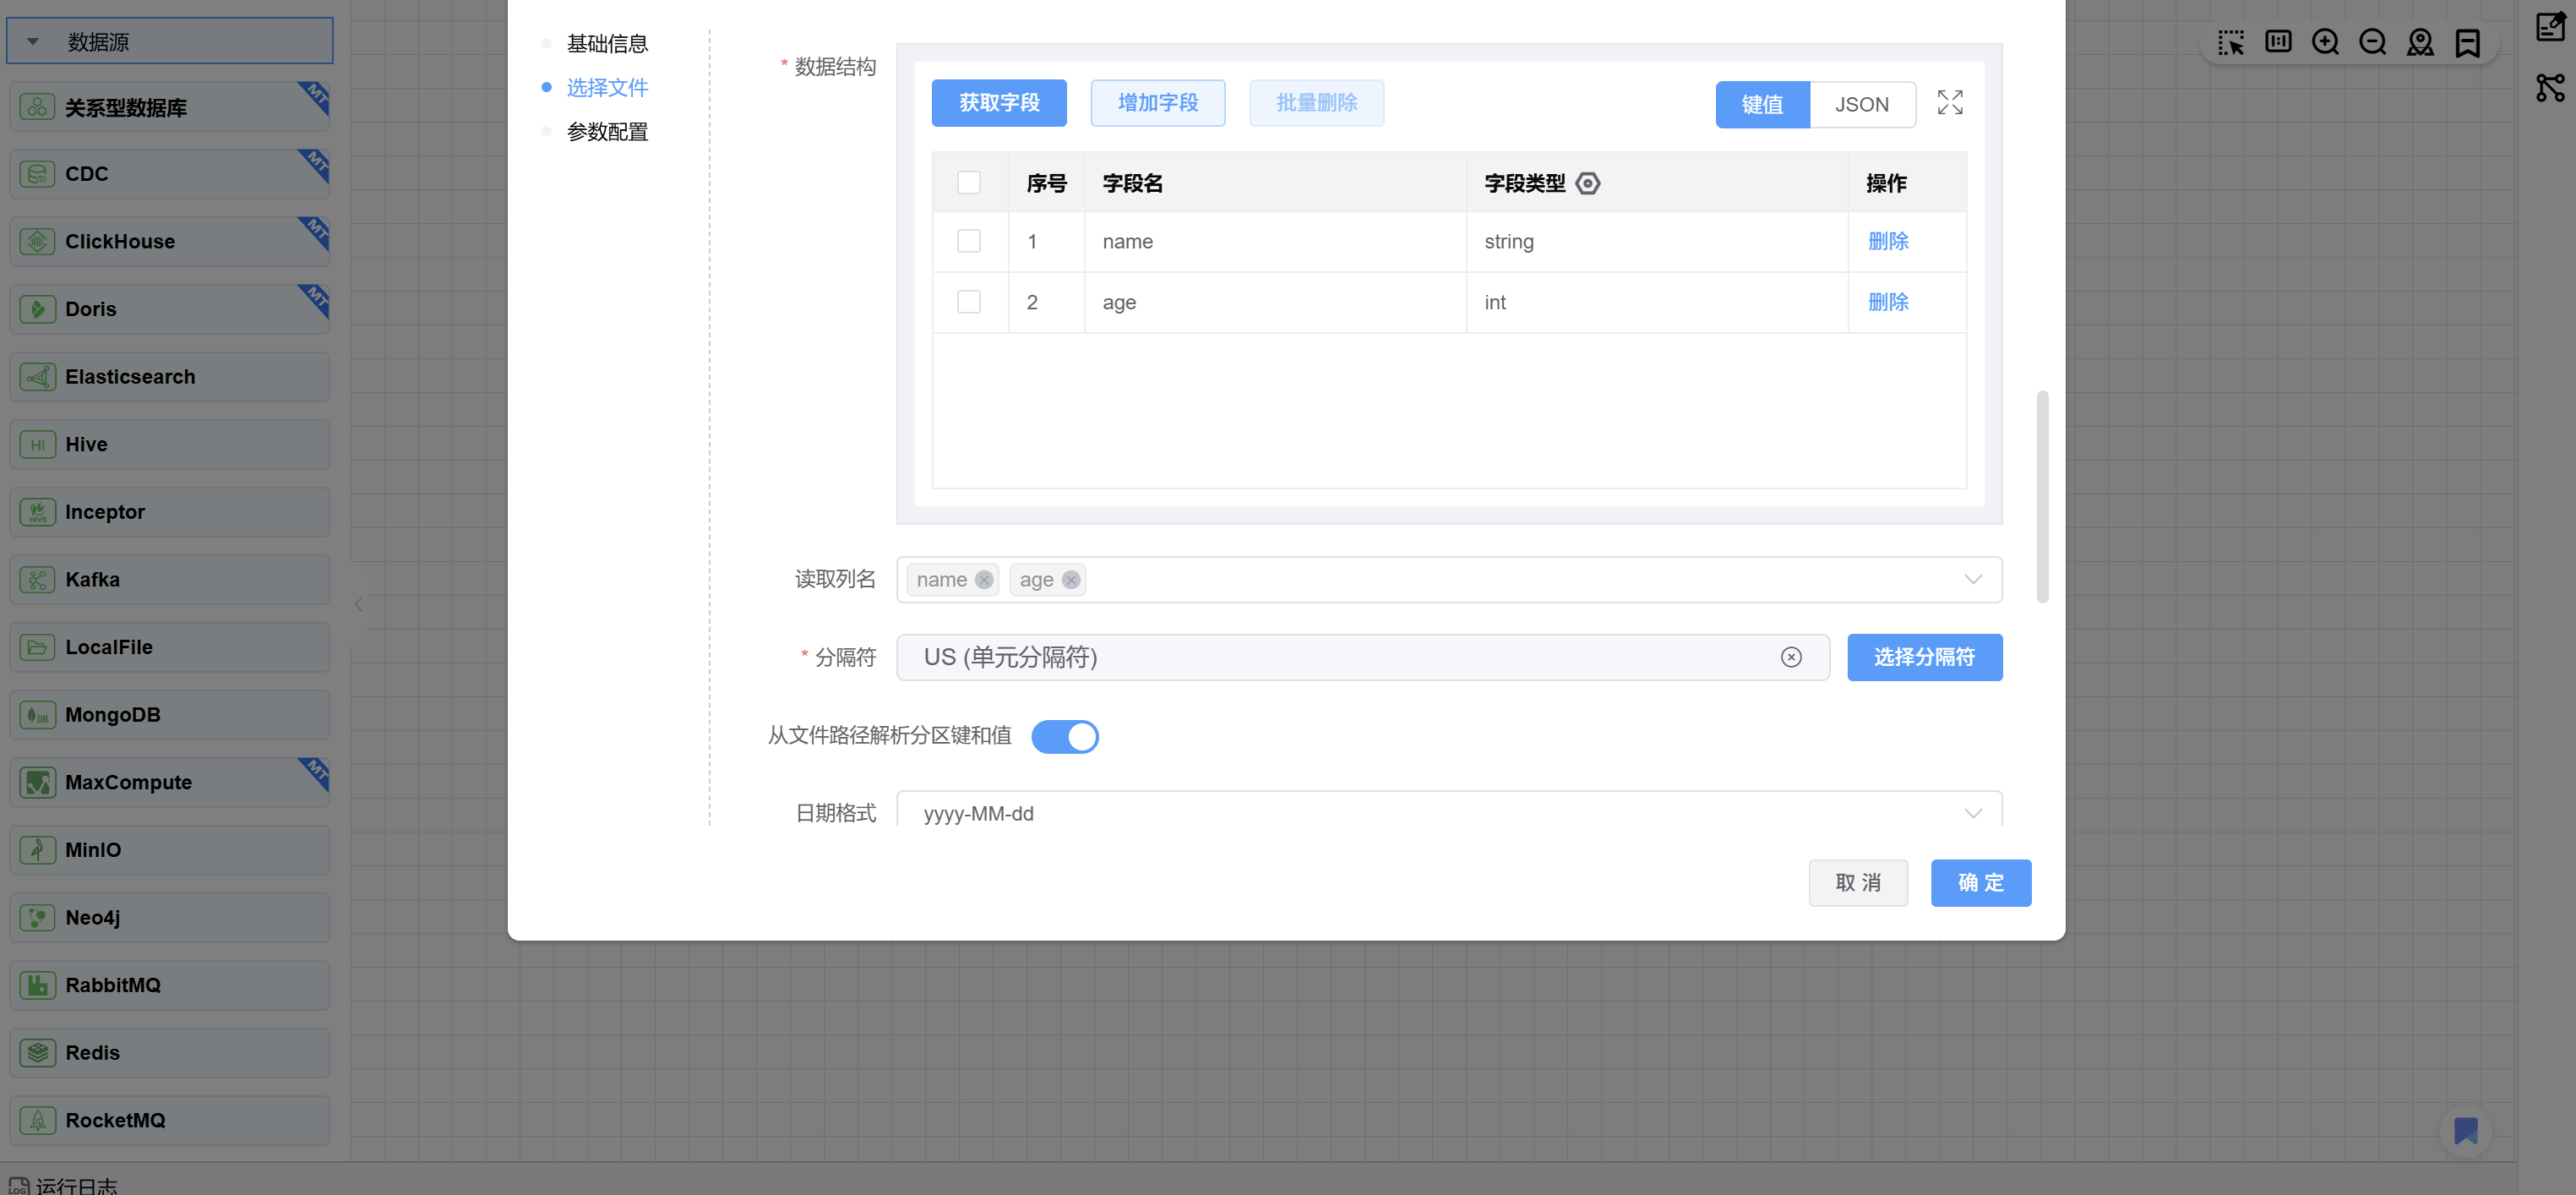Click the fullscreen expand icon in data structure panel
Image resolution: width=2576 pixels, height=1195 pixels.
pyautogui.click(x=1949, y=103)
